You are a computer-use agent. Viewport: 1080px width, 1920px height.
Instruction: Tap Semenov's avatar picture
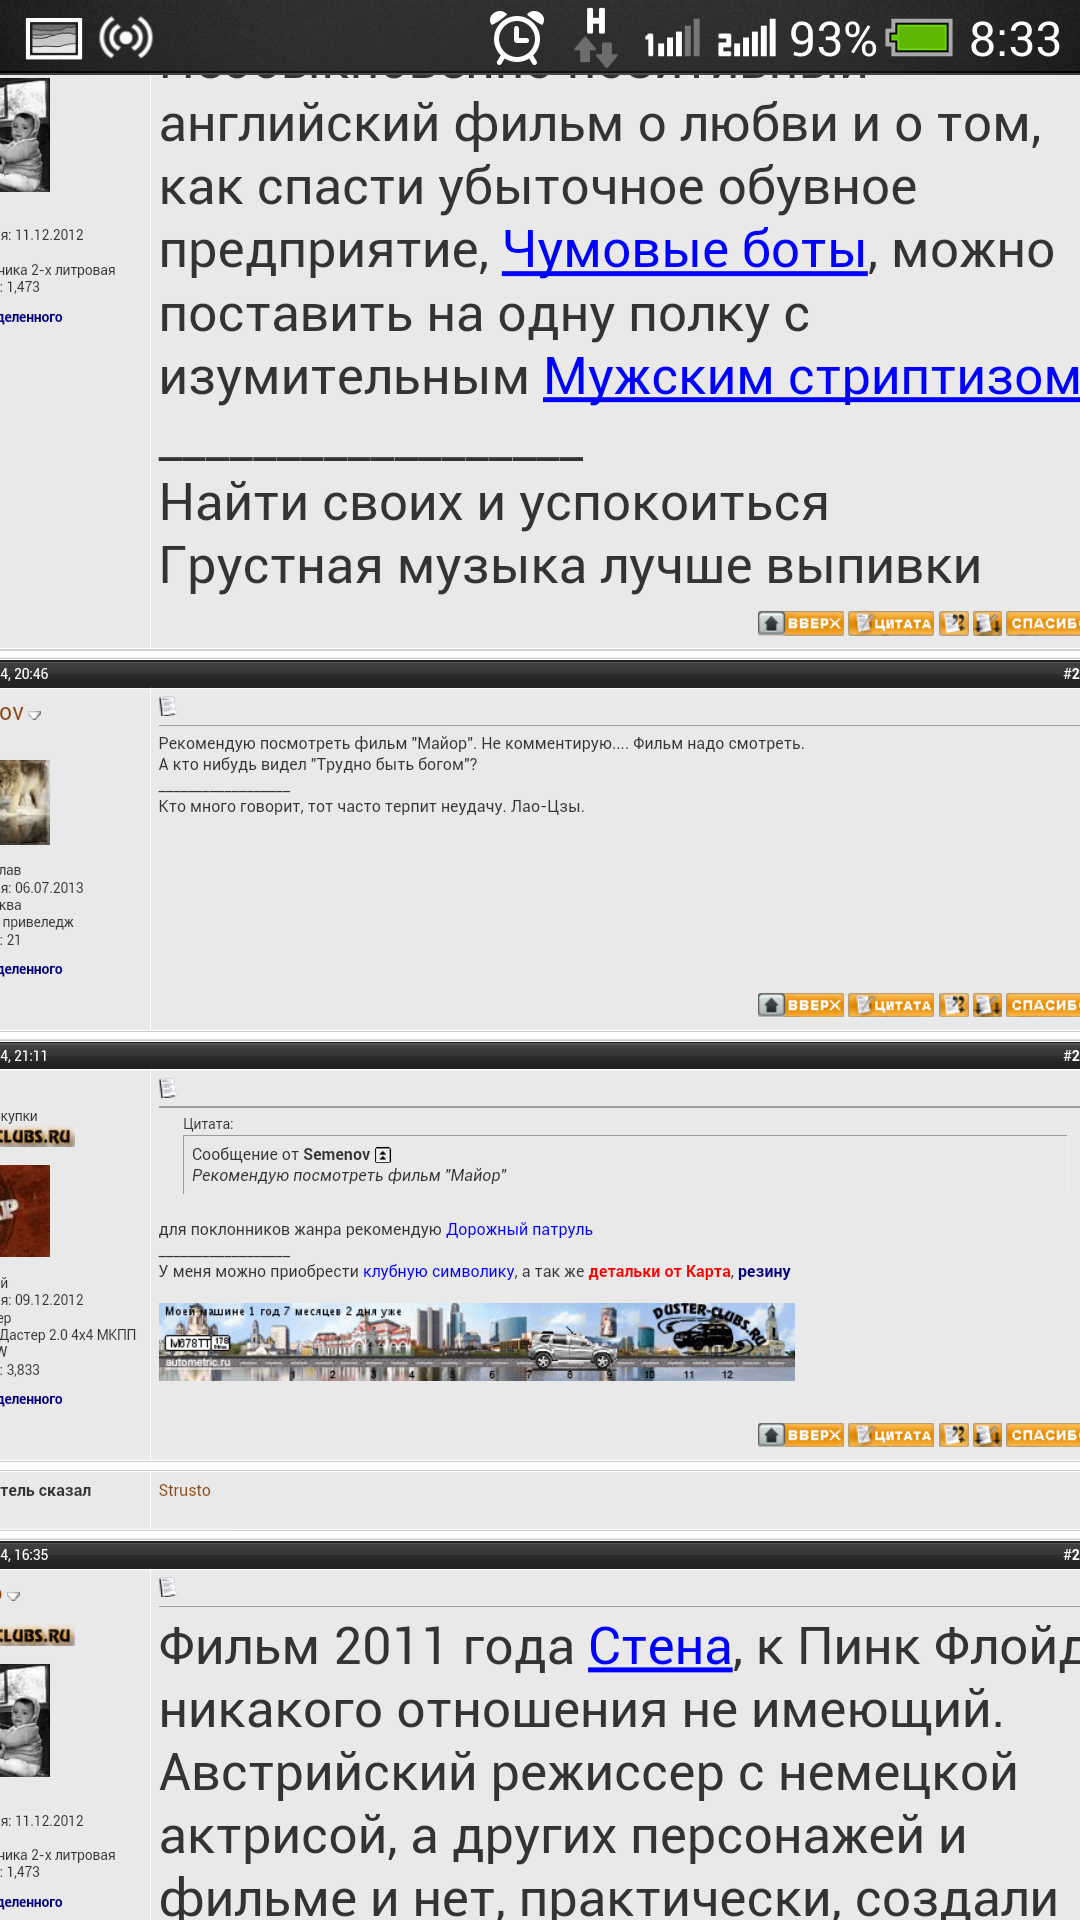[x=24, y=802]
